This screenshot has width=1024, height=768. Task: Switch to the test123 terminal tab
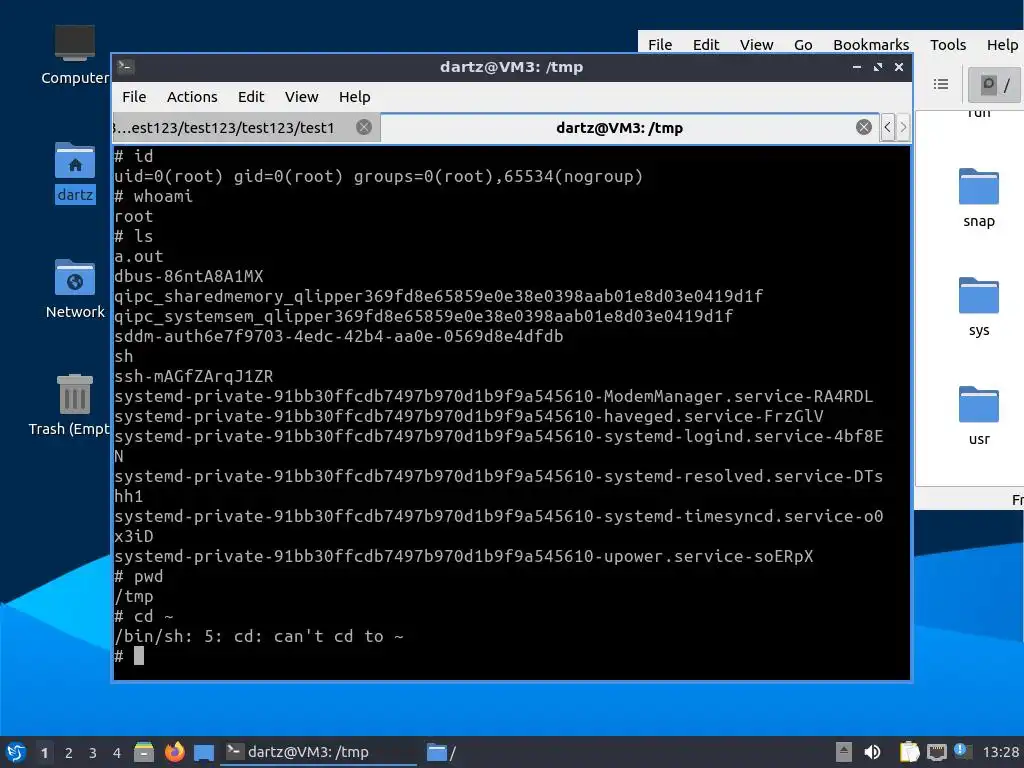[x=246, y=127]
